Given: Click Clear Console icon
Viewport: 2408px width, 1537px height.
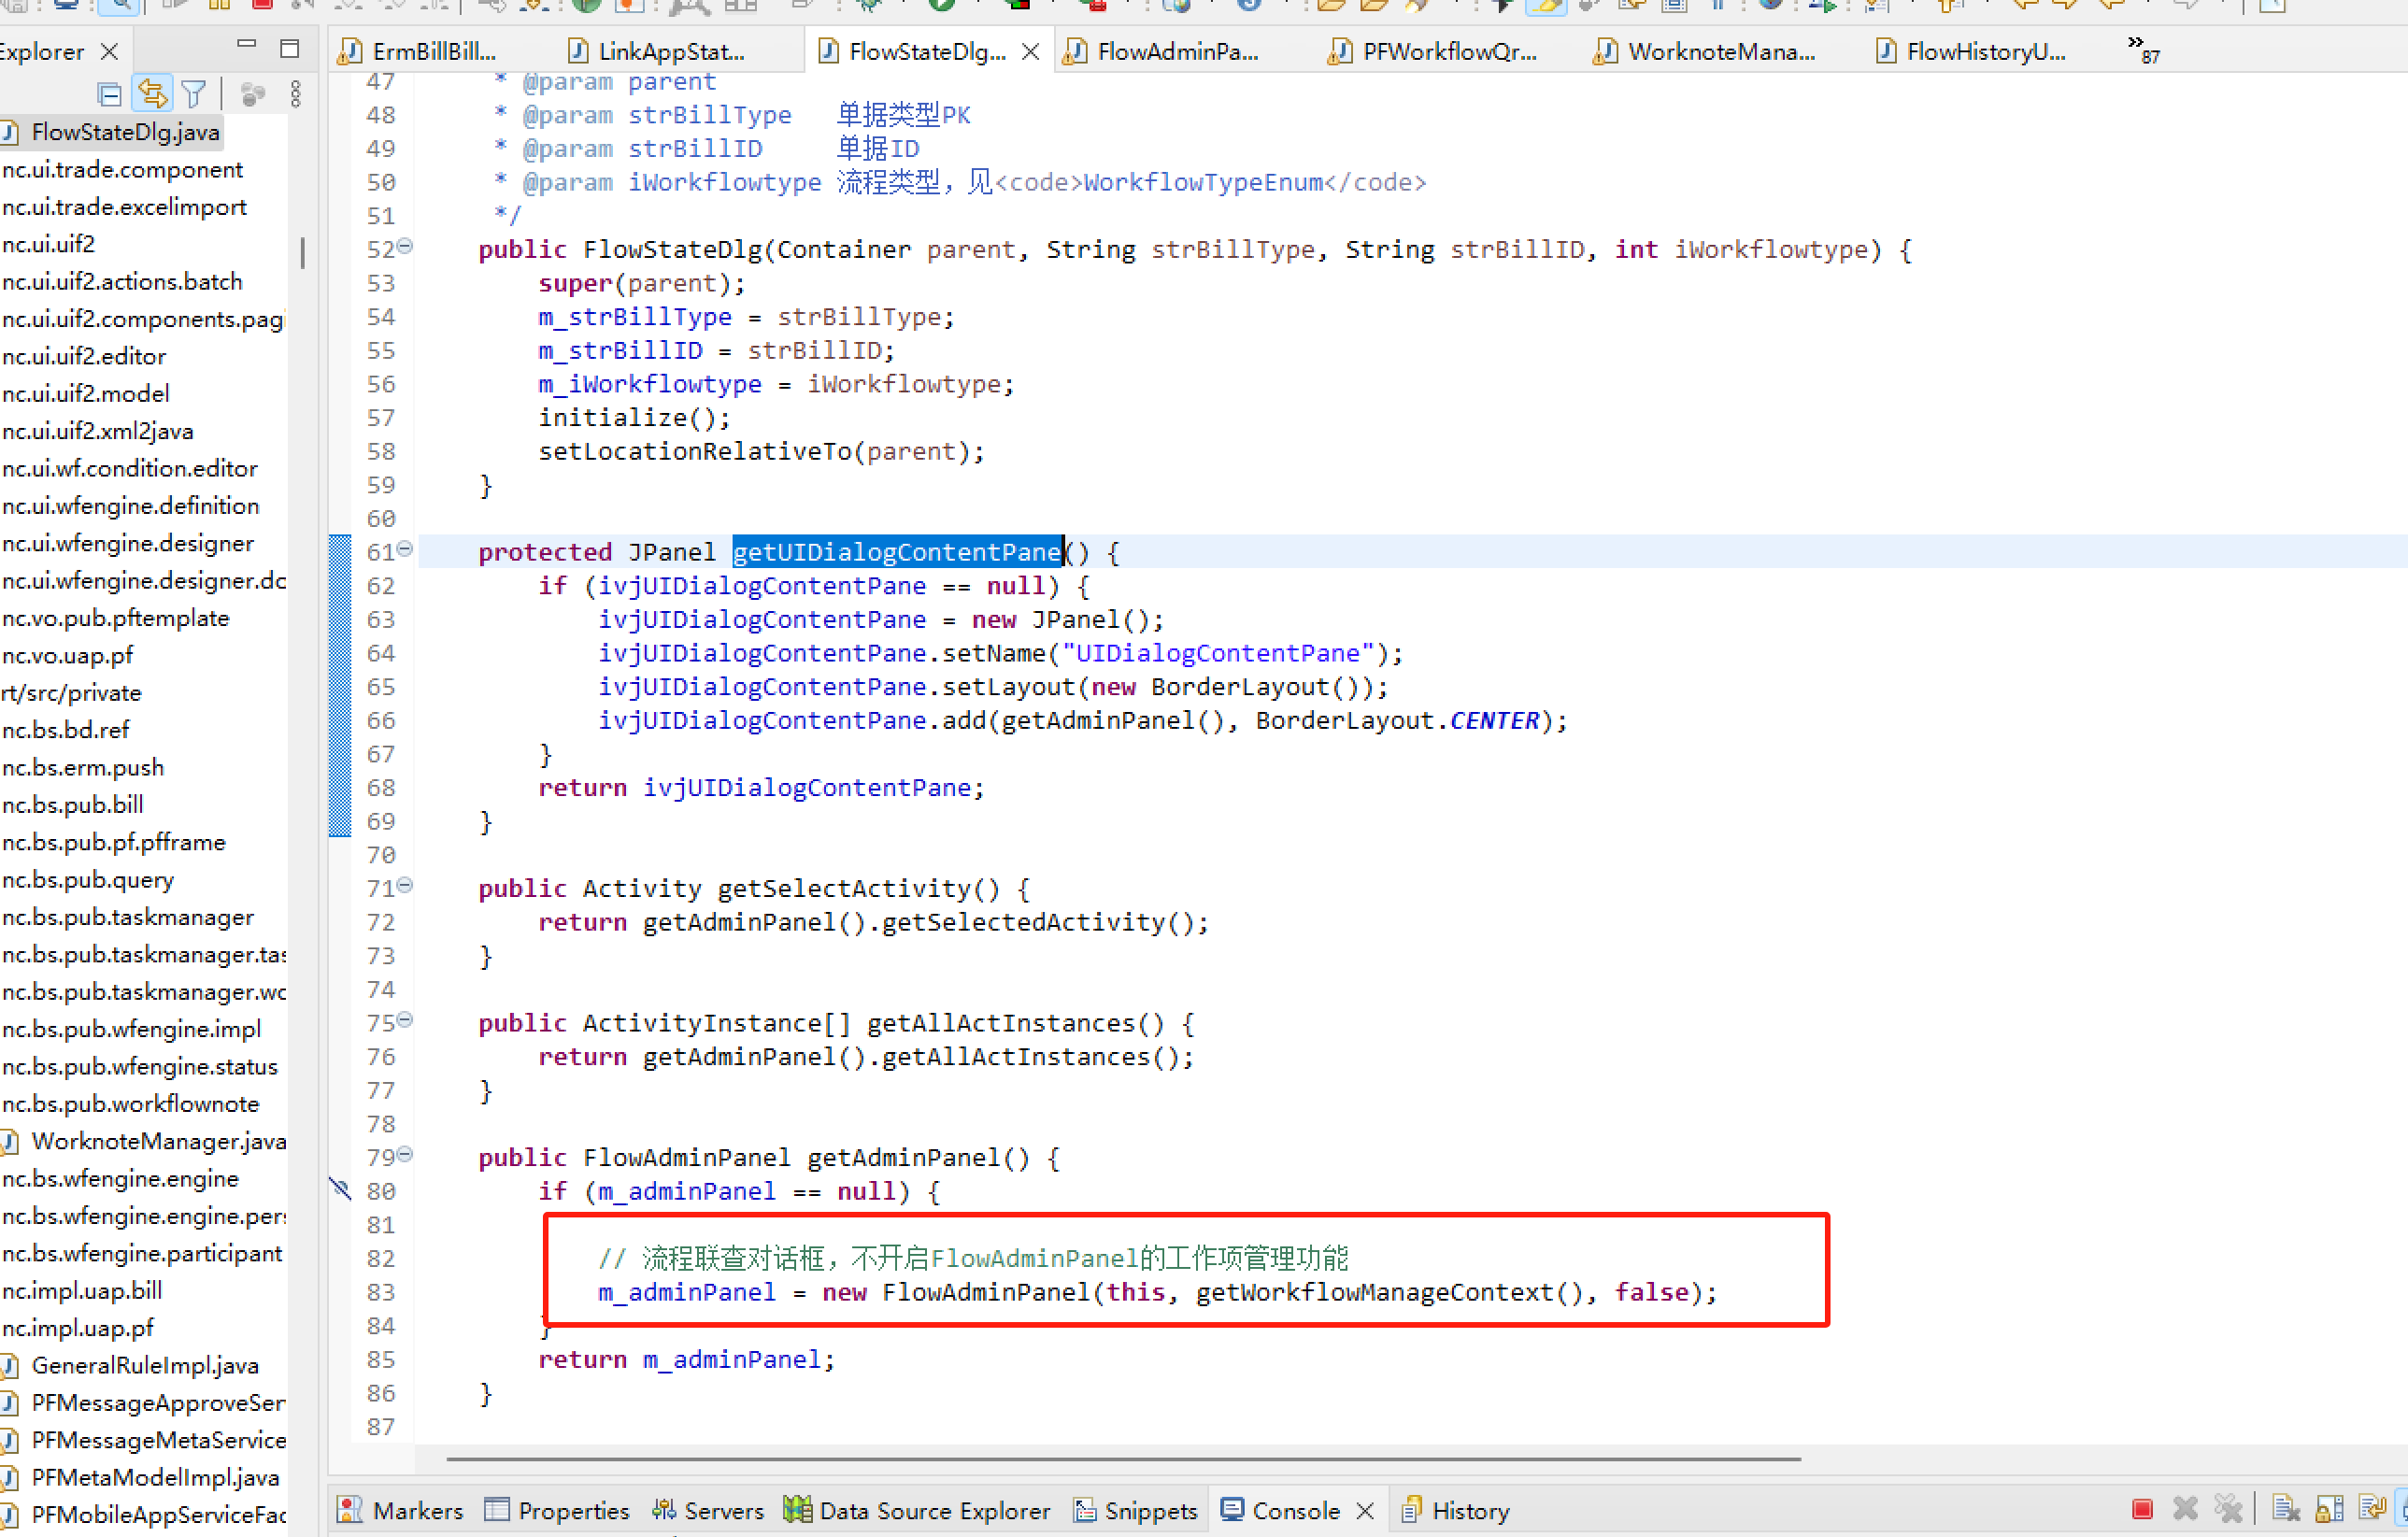Looking at the screenshot, I should click(2286, 1509).
